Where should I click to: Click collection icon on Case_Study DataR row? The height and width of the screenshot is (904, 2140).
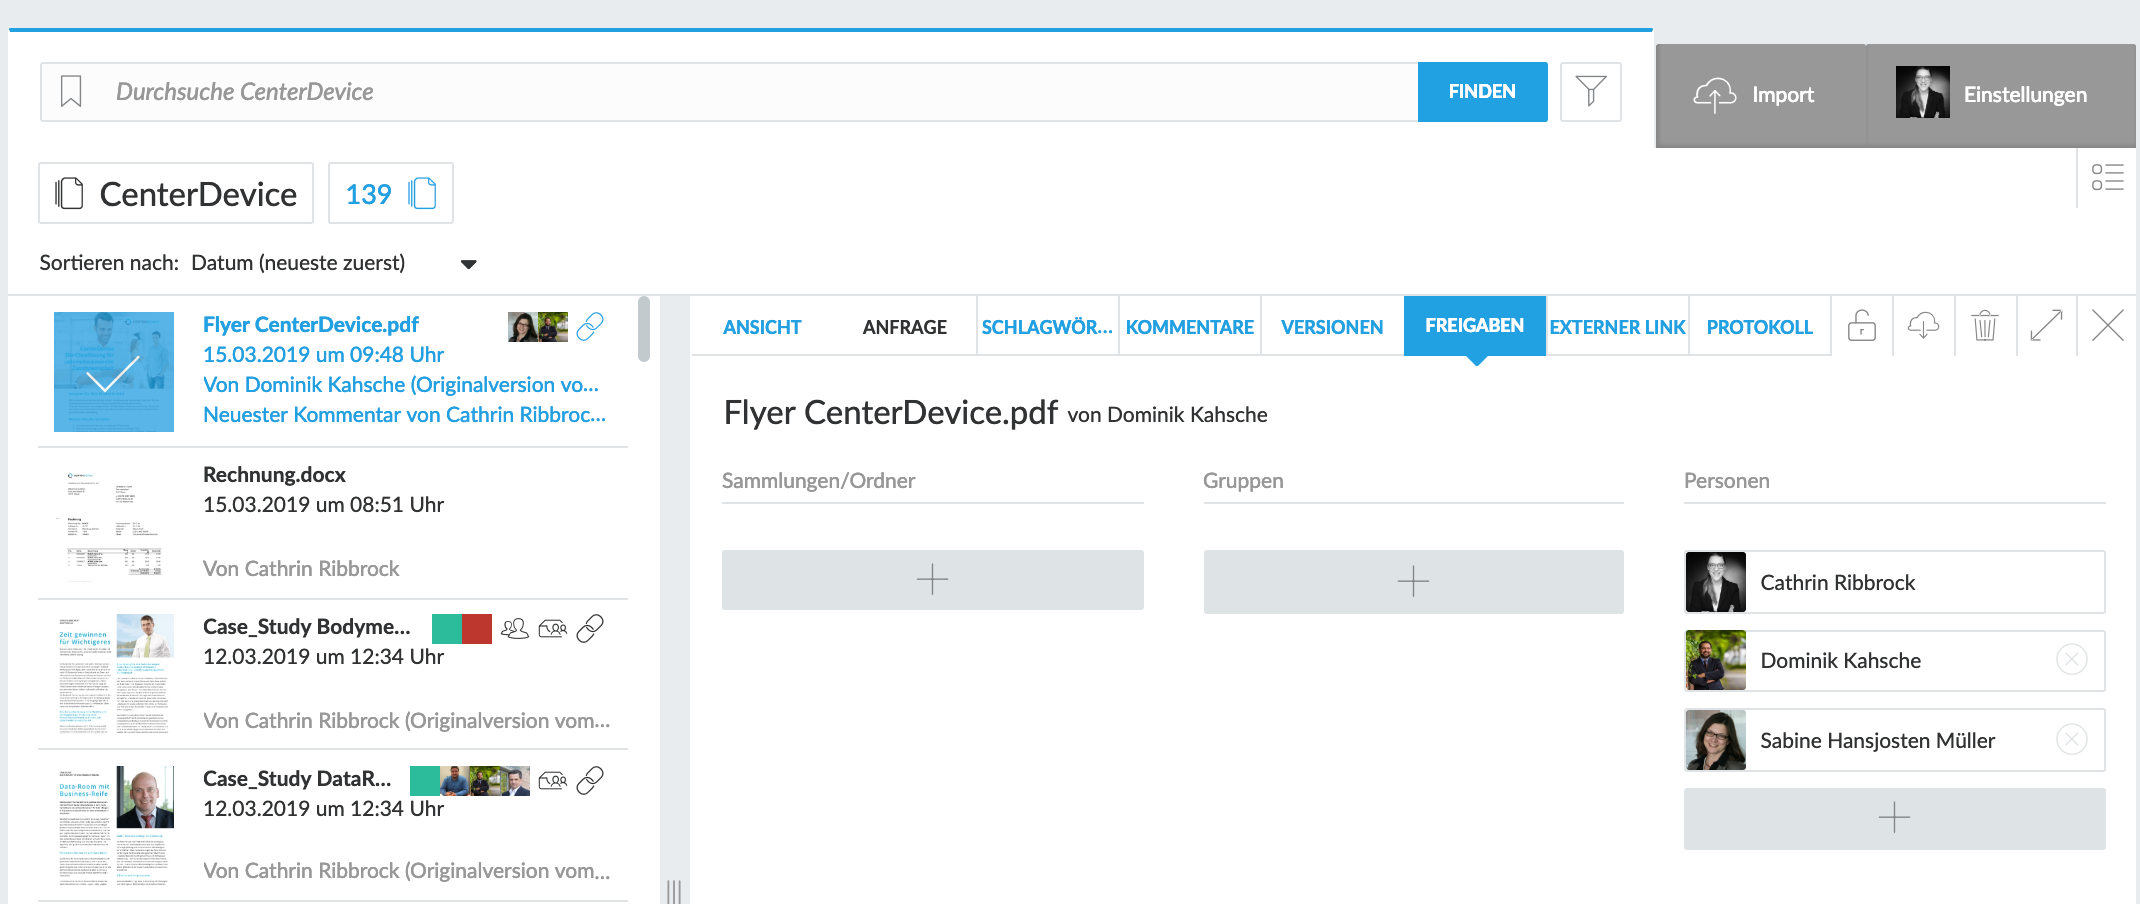[x=552, y=780]
